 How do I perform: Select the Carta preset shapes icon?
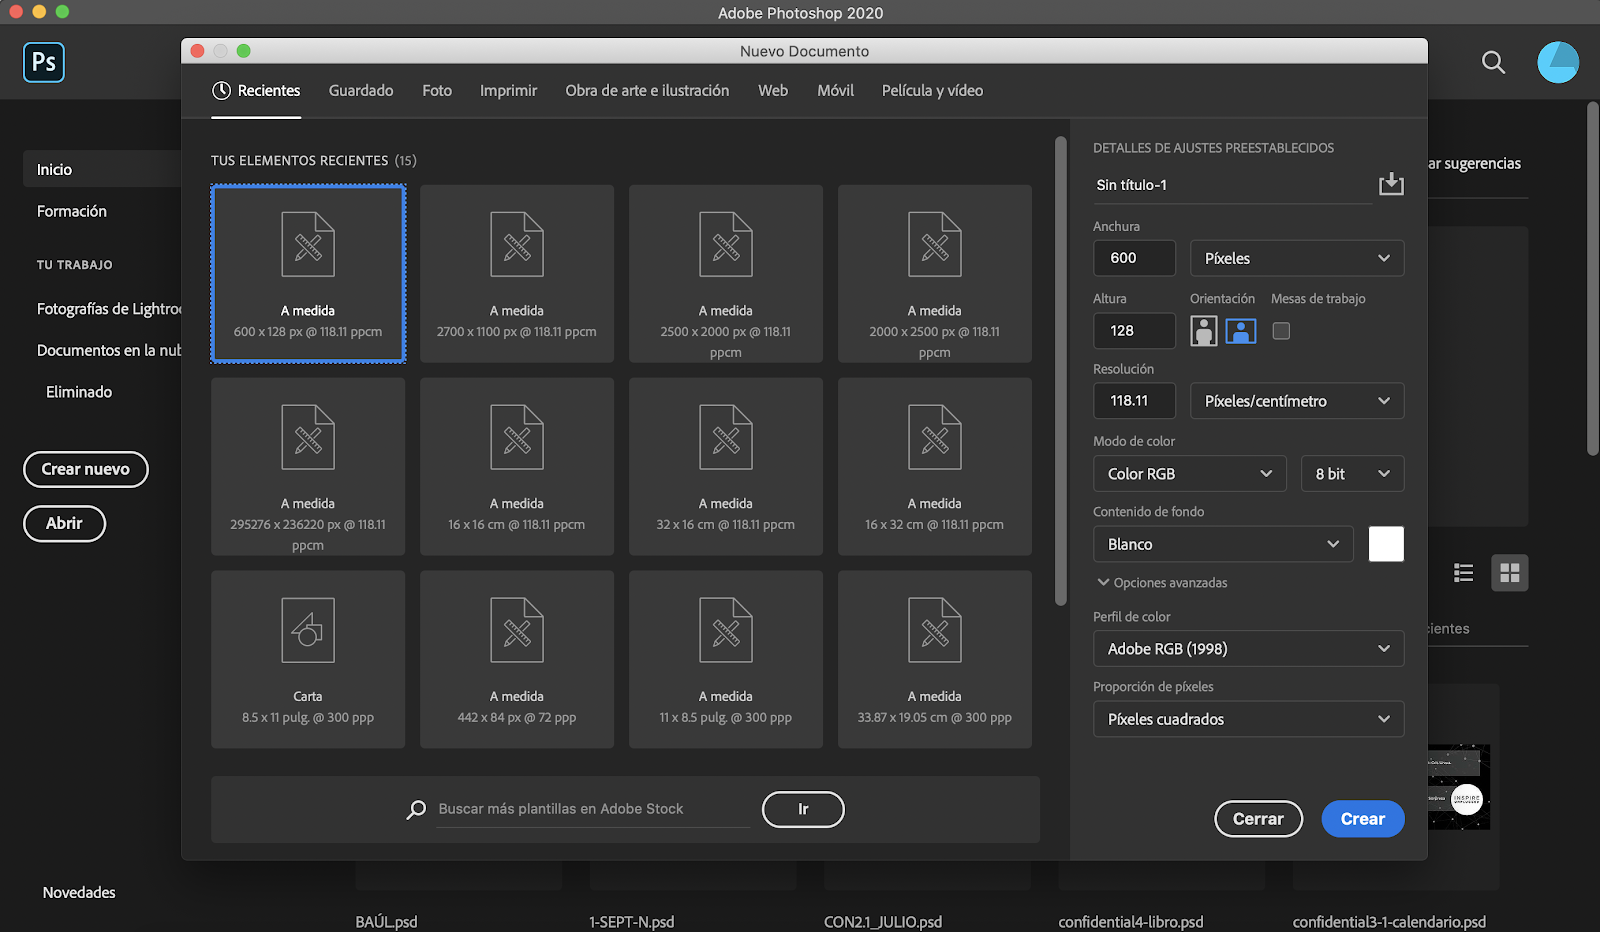coord(308,630)
